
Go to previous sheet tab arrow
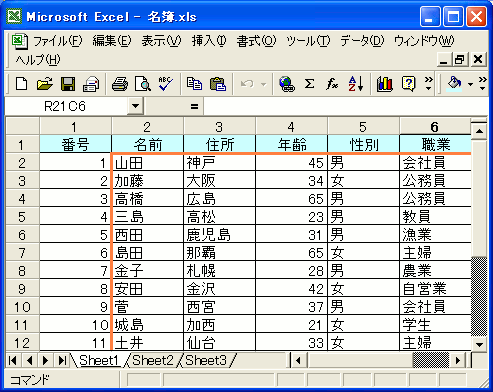pyautogui.click(x=29, y=360)
